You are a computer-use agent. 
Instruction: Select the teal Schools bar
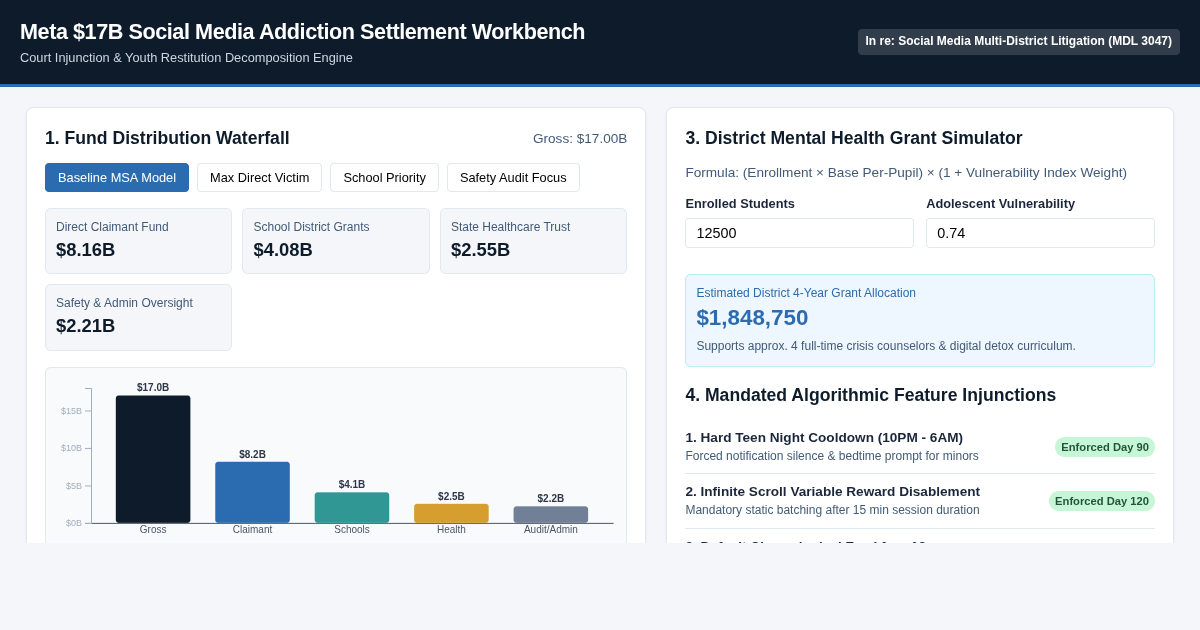coord(352,507)
